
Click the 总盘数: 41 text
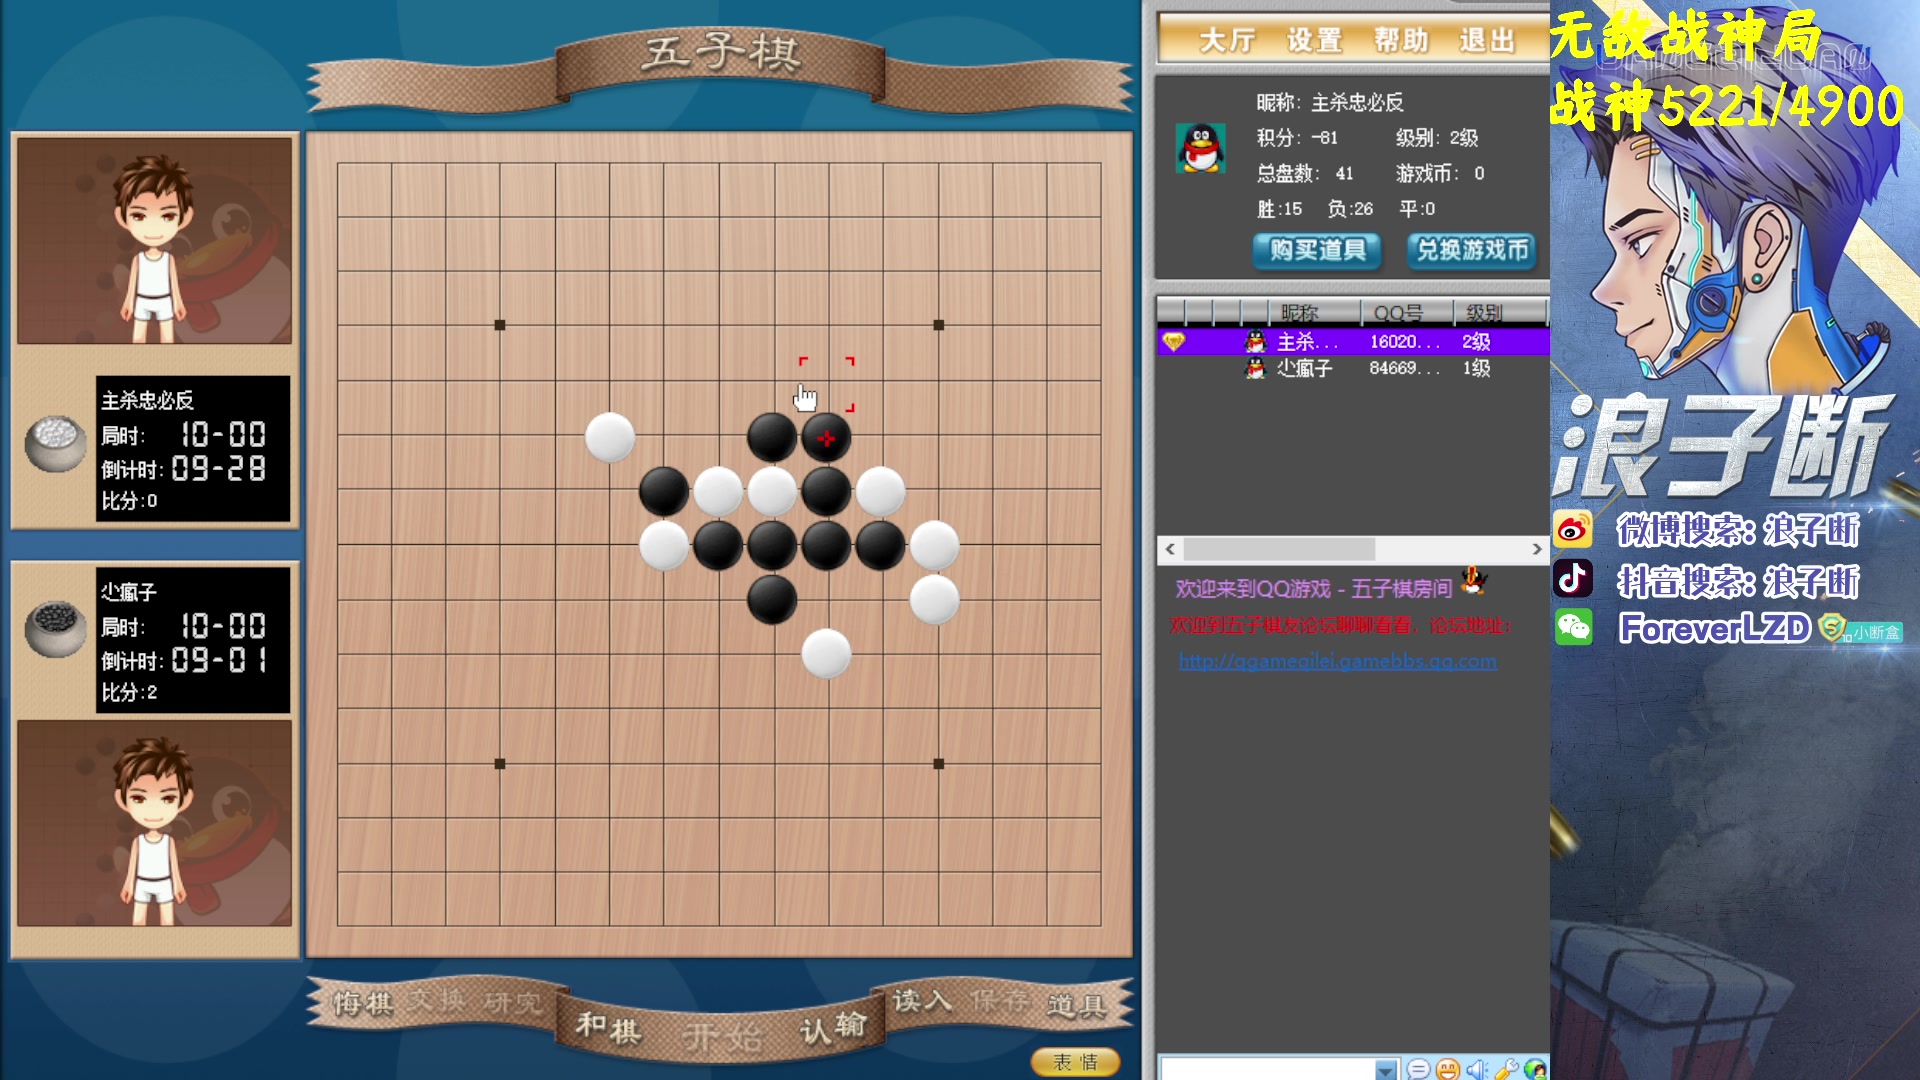(x=1305, y=173)
